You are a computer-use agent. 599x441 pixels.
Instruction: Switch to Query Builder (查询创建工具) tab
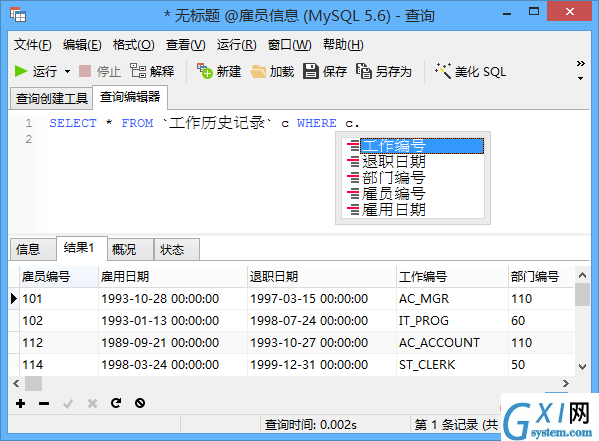click(52, 99)
